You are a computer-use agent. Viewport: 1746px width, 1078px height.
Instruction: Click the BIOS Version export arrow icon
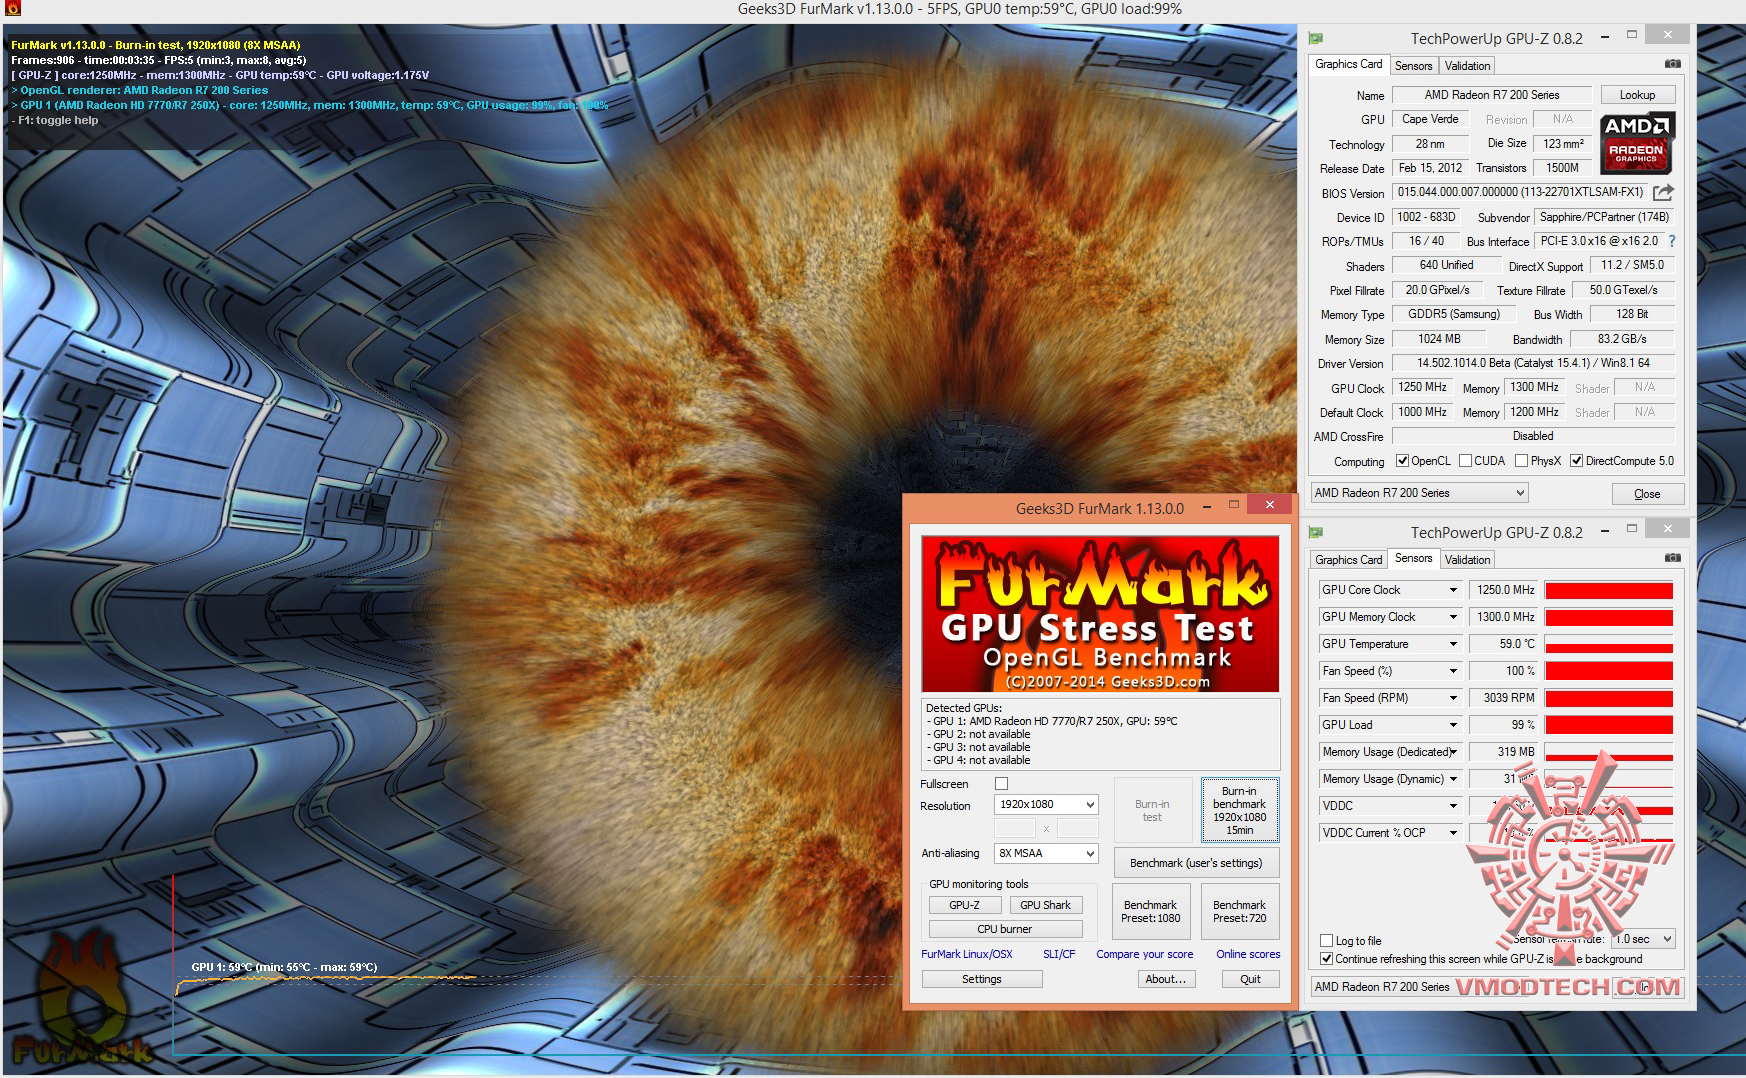[x=1663, y=192]
